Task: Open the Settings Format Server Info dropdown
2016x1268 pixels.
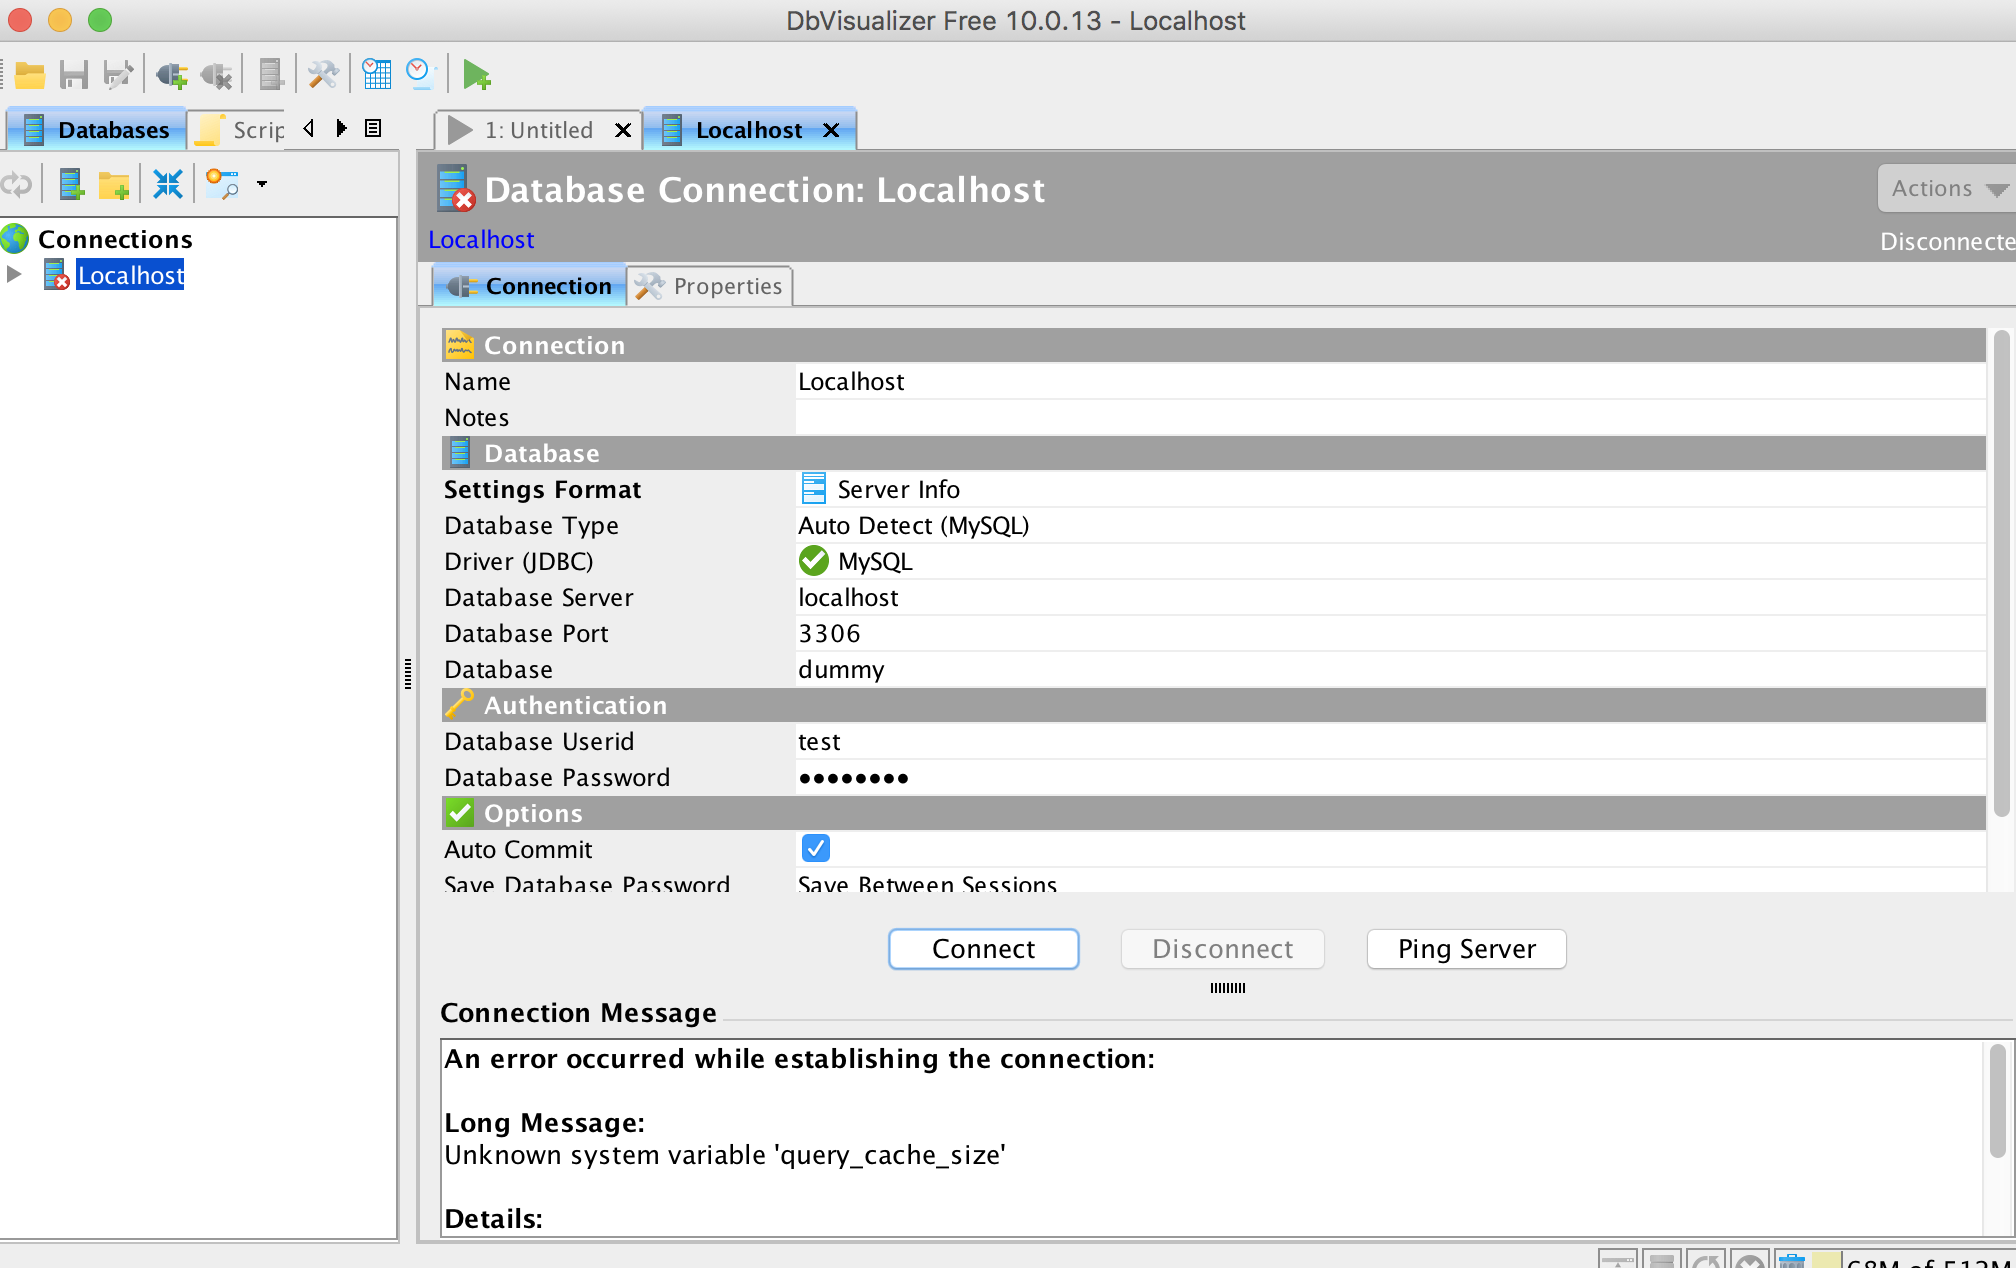Action: click(x=1390, y=489)
